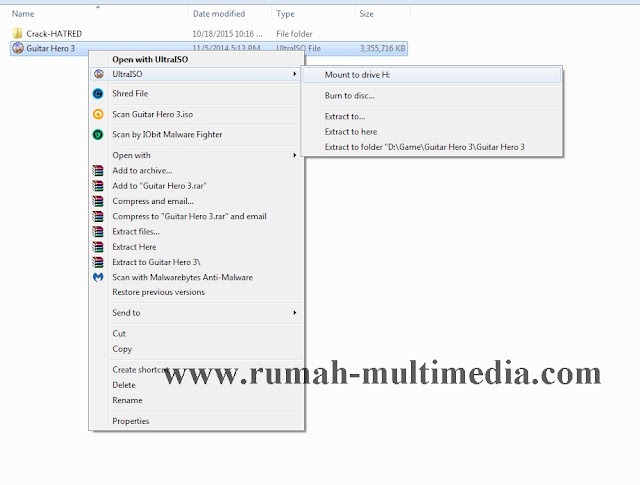The height and width of the screenshot is (485, 640).
Task: Sort by the Size column header
Action: tap(367, 14)
